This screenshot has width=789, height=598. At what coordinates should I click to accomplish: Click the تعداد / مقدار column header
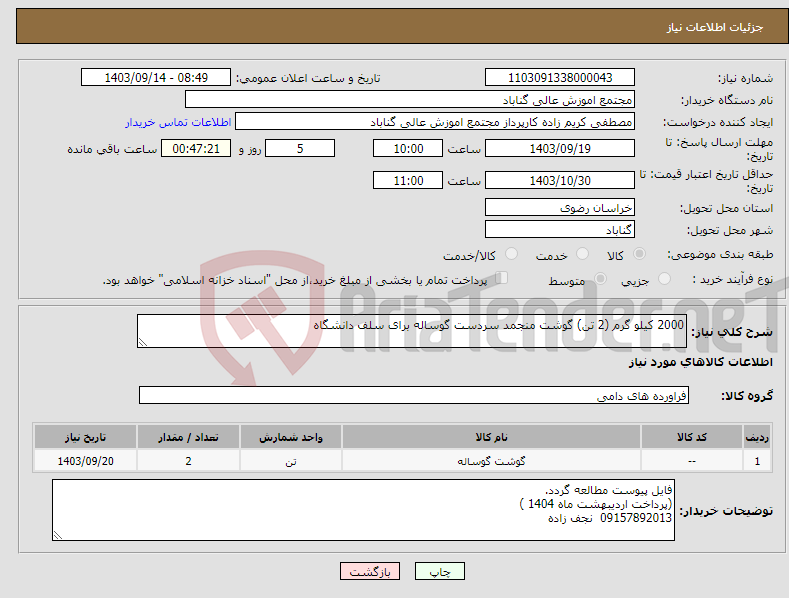tap(188, 437)
